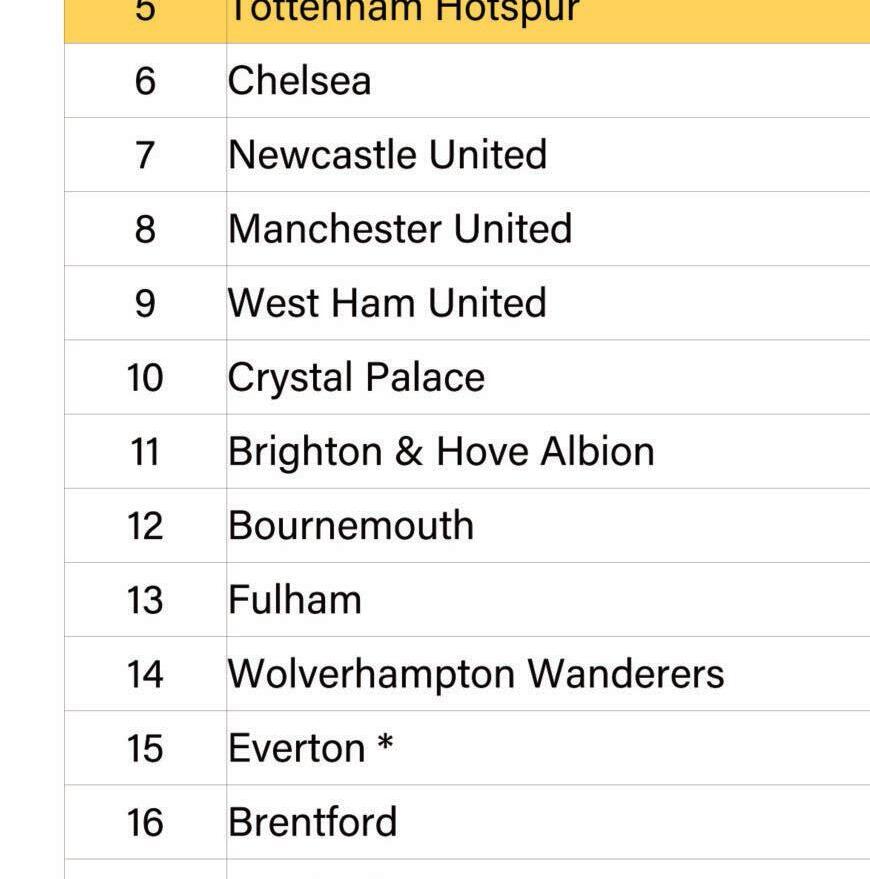This screenshot has width=870, height=879.
Task: Click rank number 13 cell
Action: pyautogui.click(x=145, y=599)
